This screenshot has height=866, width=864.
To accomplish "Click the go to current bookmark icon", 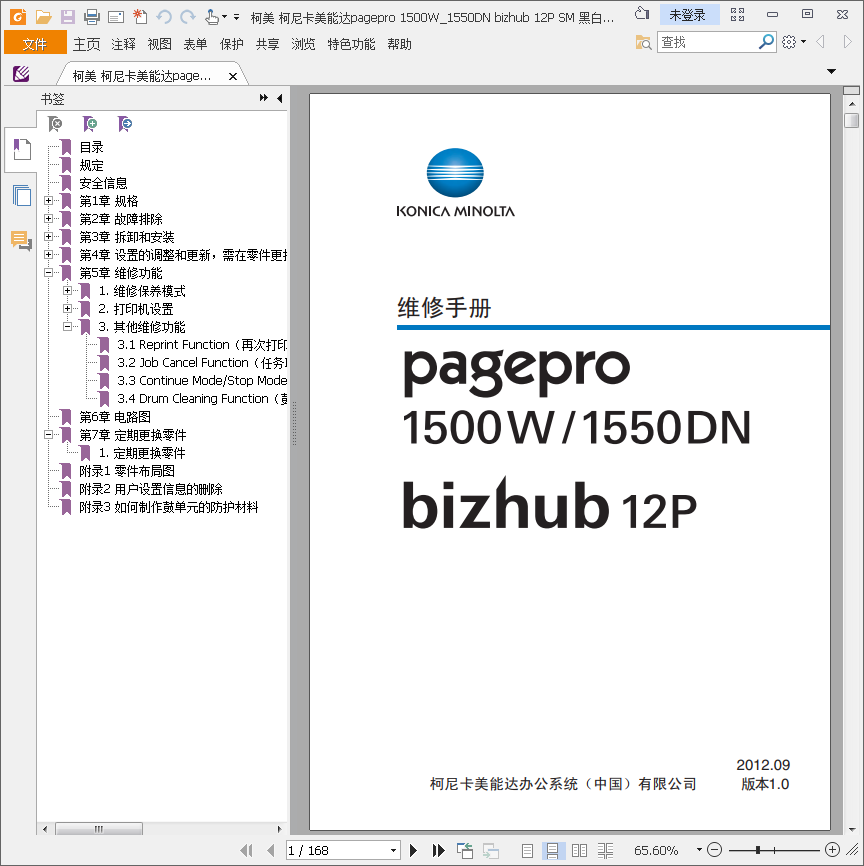I will coord(125,124).
